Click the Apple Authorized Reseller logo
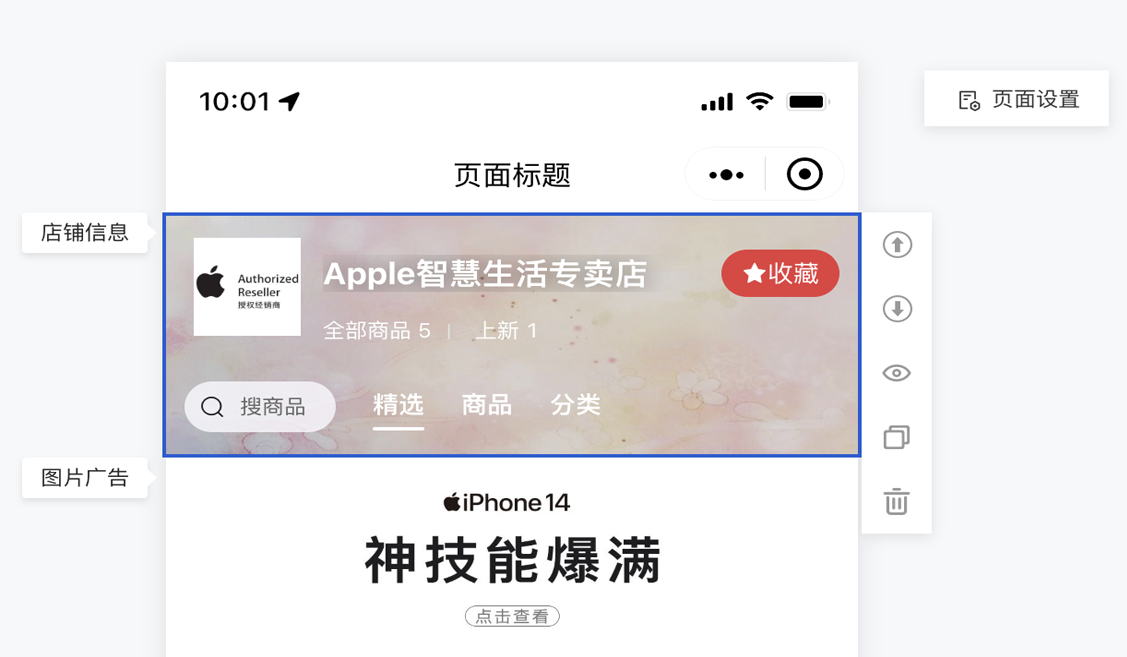 point(247,287)
